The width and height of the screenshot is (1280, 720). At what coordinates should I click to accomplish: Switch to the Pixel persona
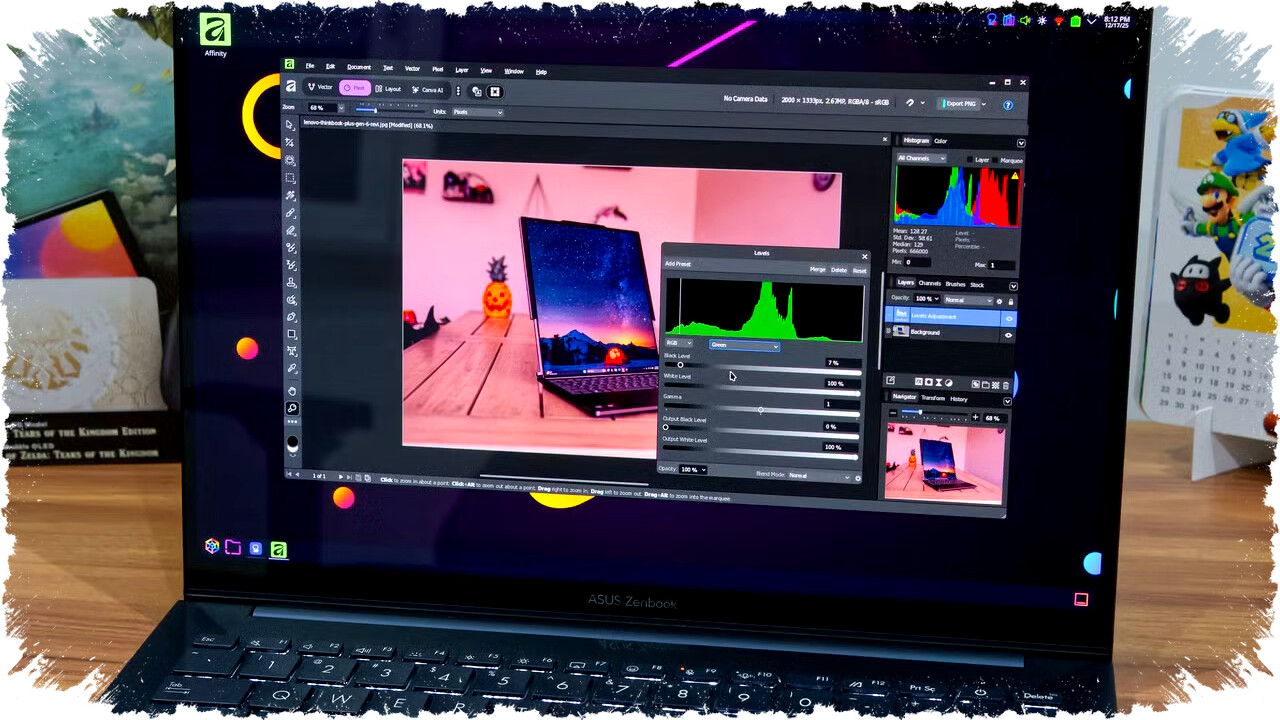coord(353,90)
